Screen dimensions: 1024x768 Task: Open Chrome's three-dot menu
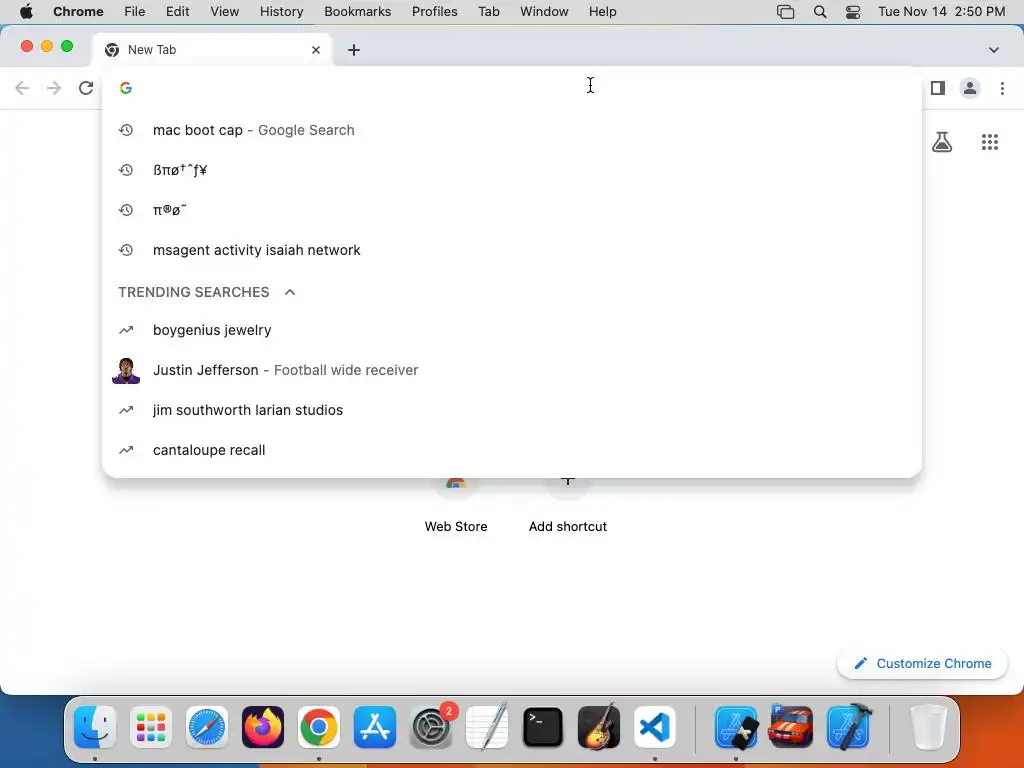[1002, 88]
